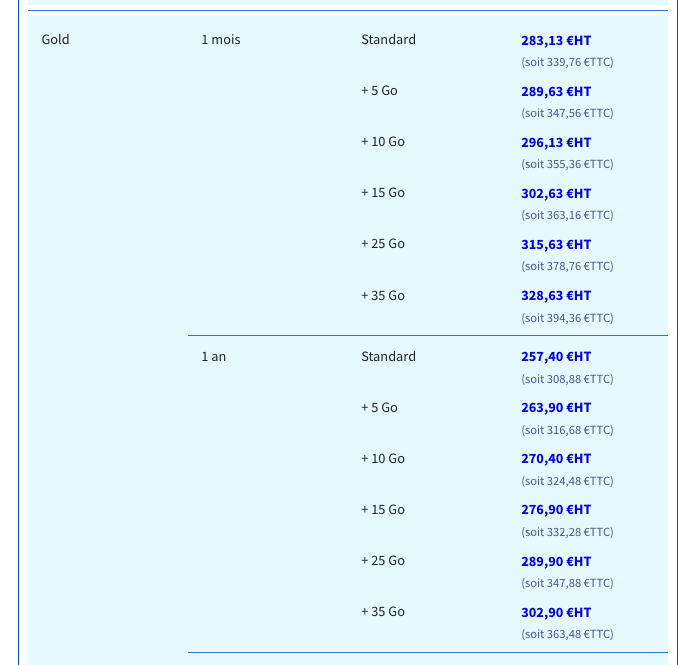Select the 263,90 €HT price
Viewport: 688px width, 665px height.
(555, 408)
